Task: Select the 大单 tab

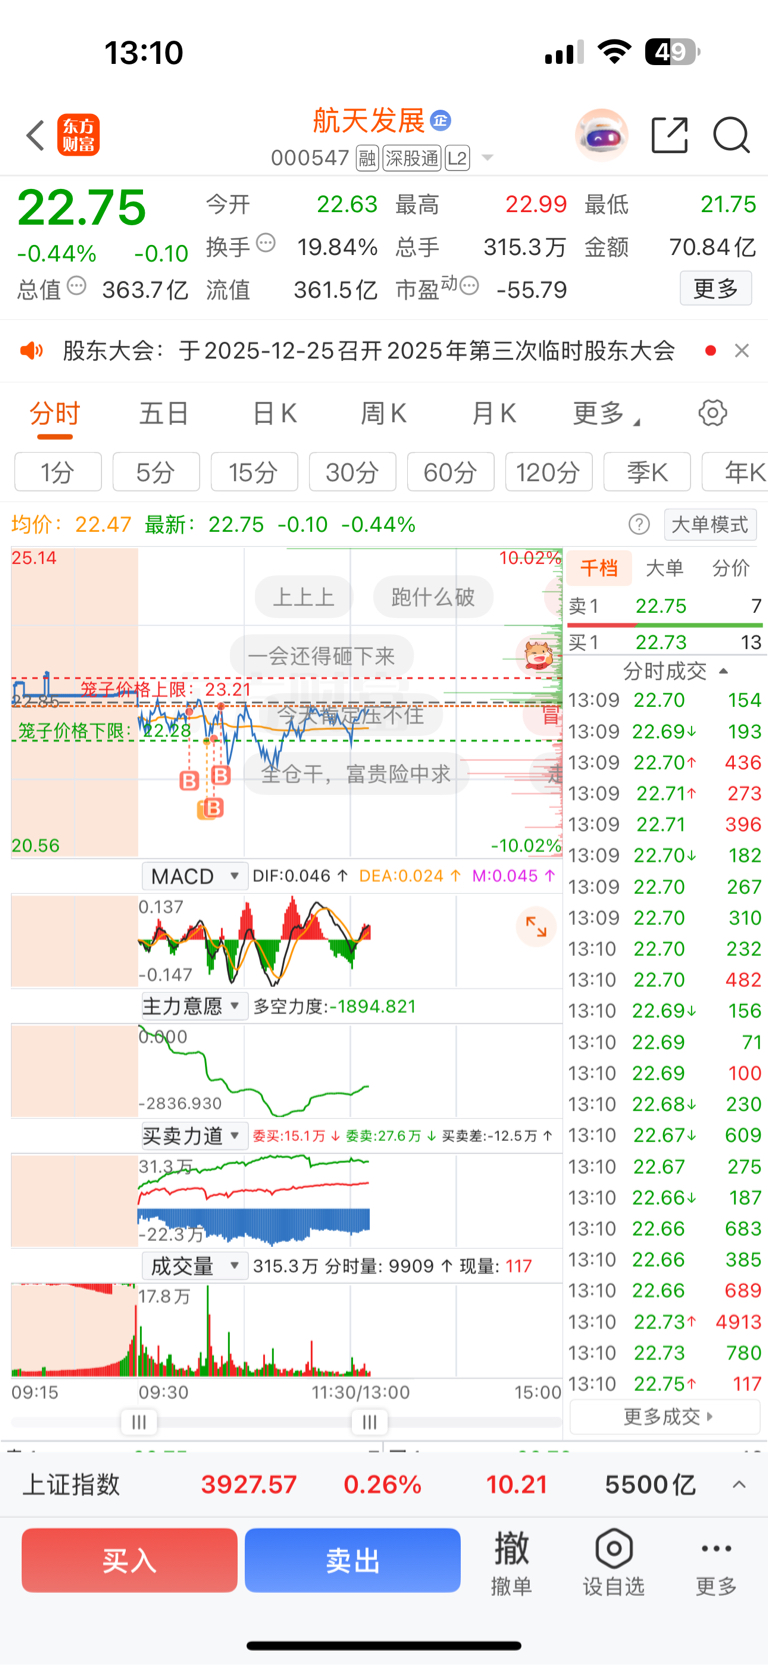Action: tap(664, 568)
